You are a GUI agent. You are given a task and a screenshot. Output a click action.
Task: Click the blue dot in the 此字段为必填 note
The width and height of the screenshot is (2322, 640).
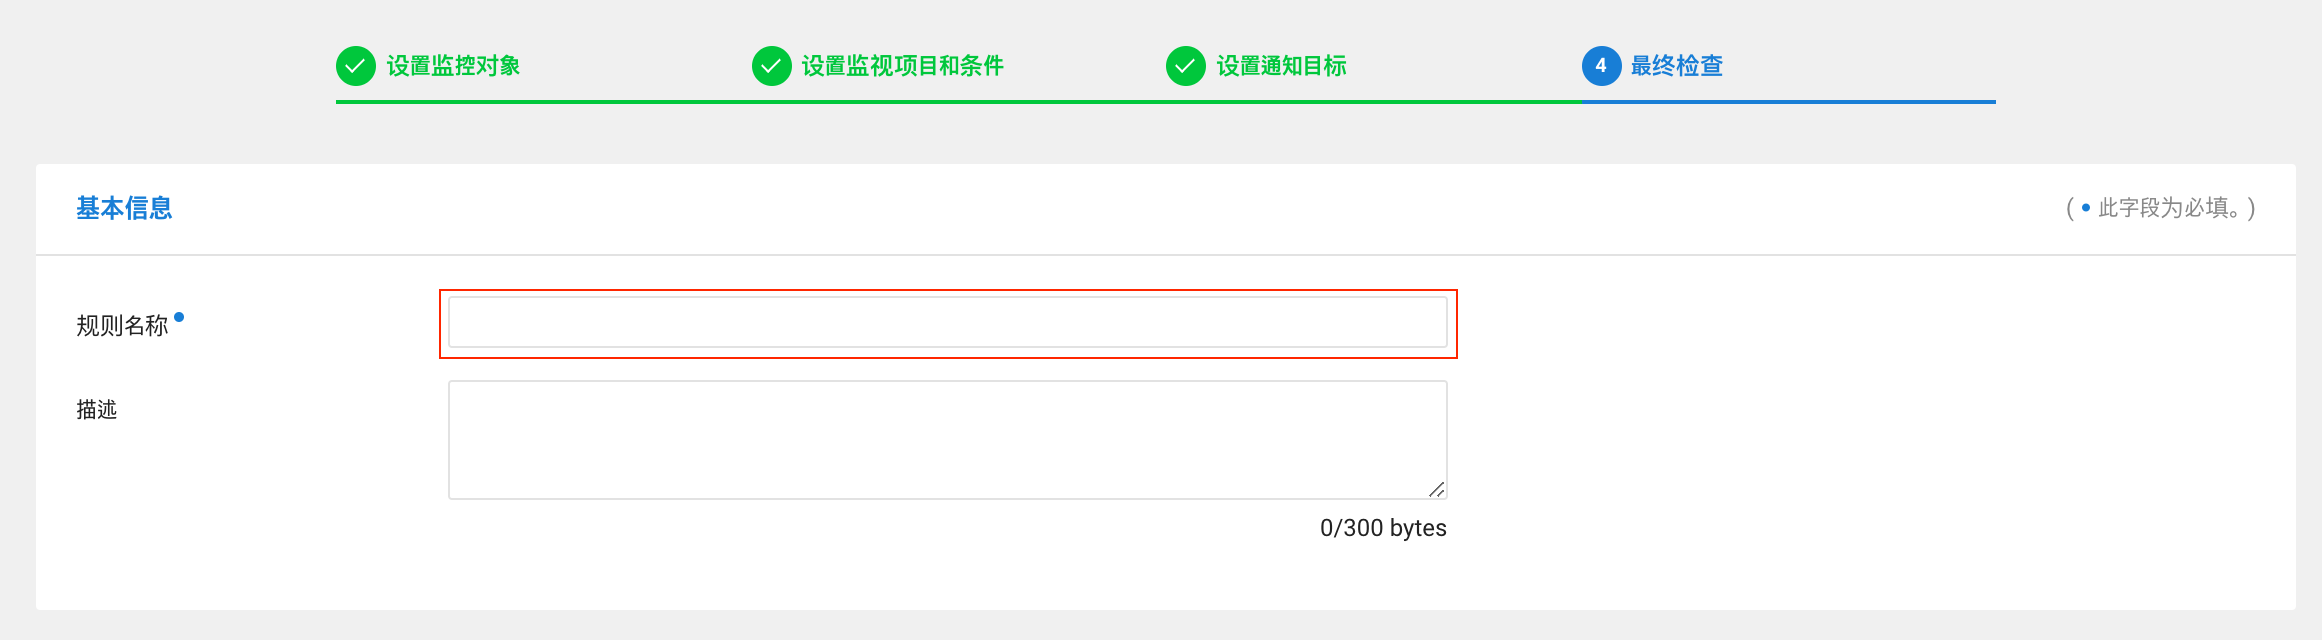[x=2086, y=208]
